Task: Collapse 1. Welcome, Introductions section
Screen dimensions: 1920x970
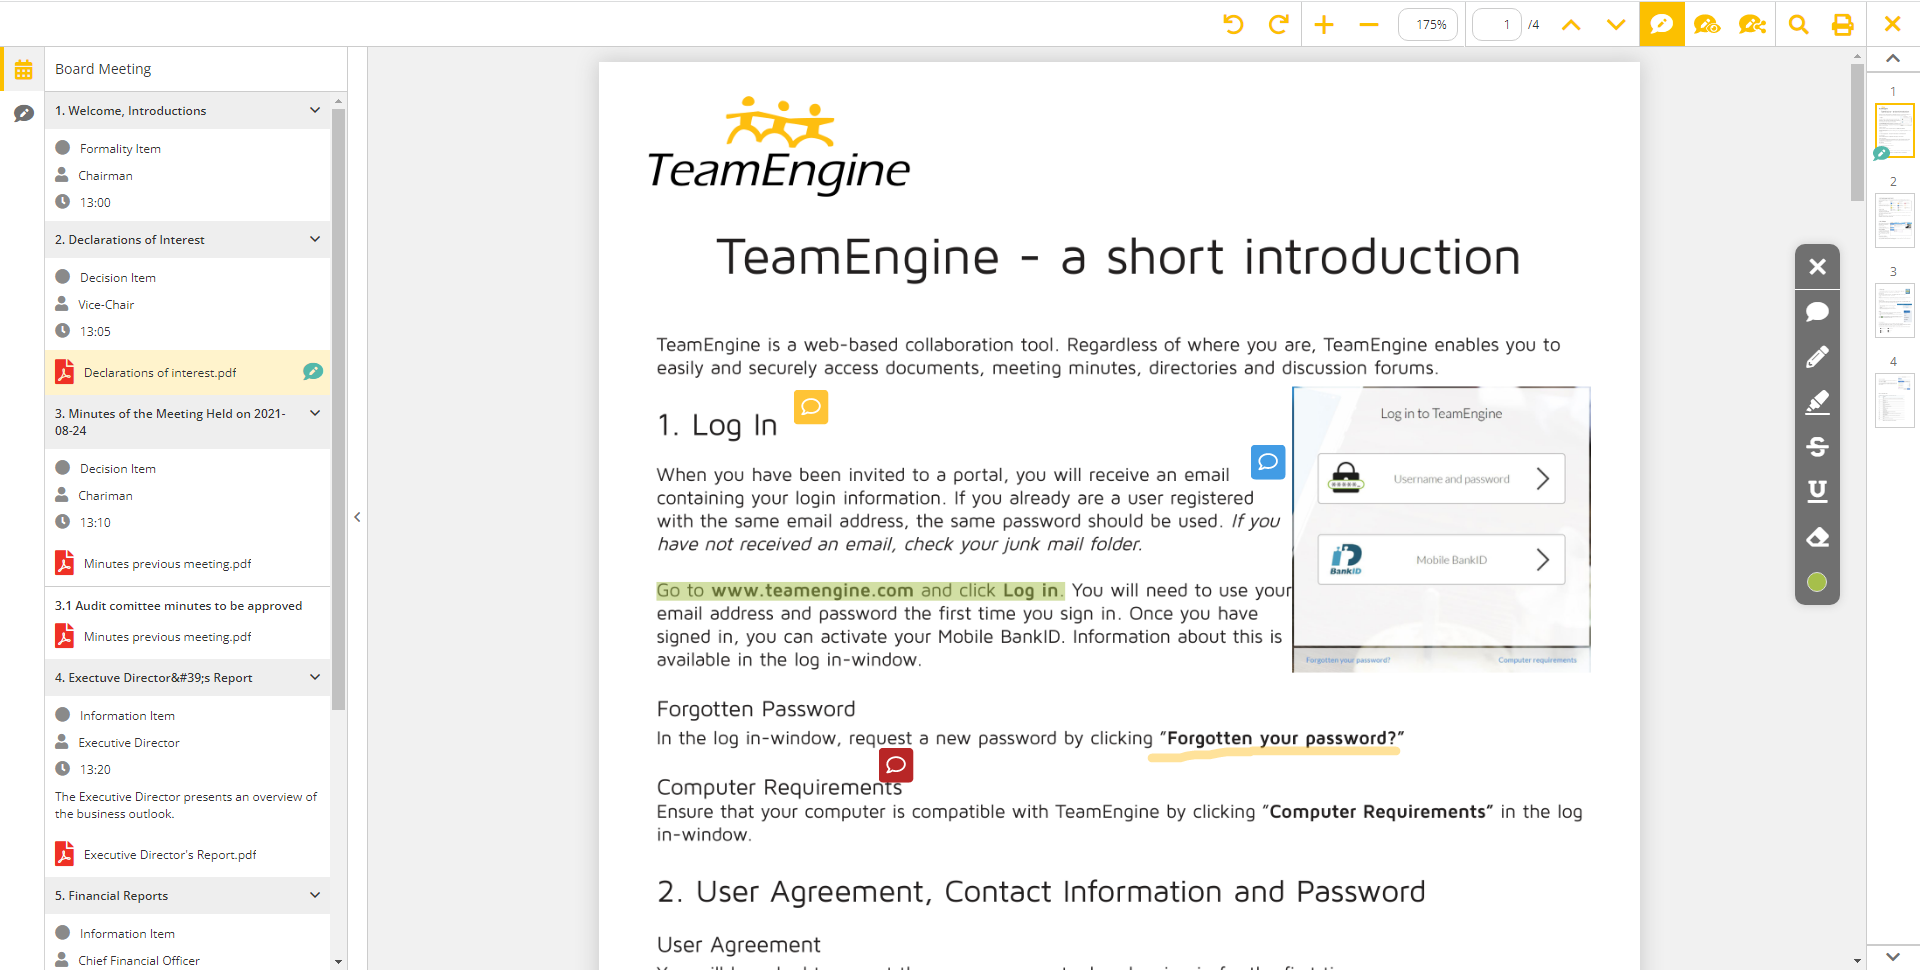Action: 315,110
